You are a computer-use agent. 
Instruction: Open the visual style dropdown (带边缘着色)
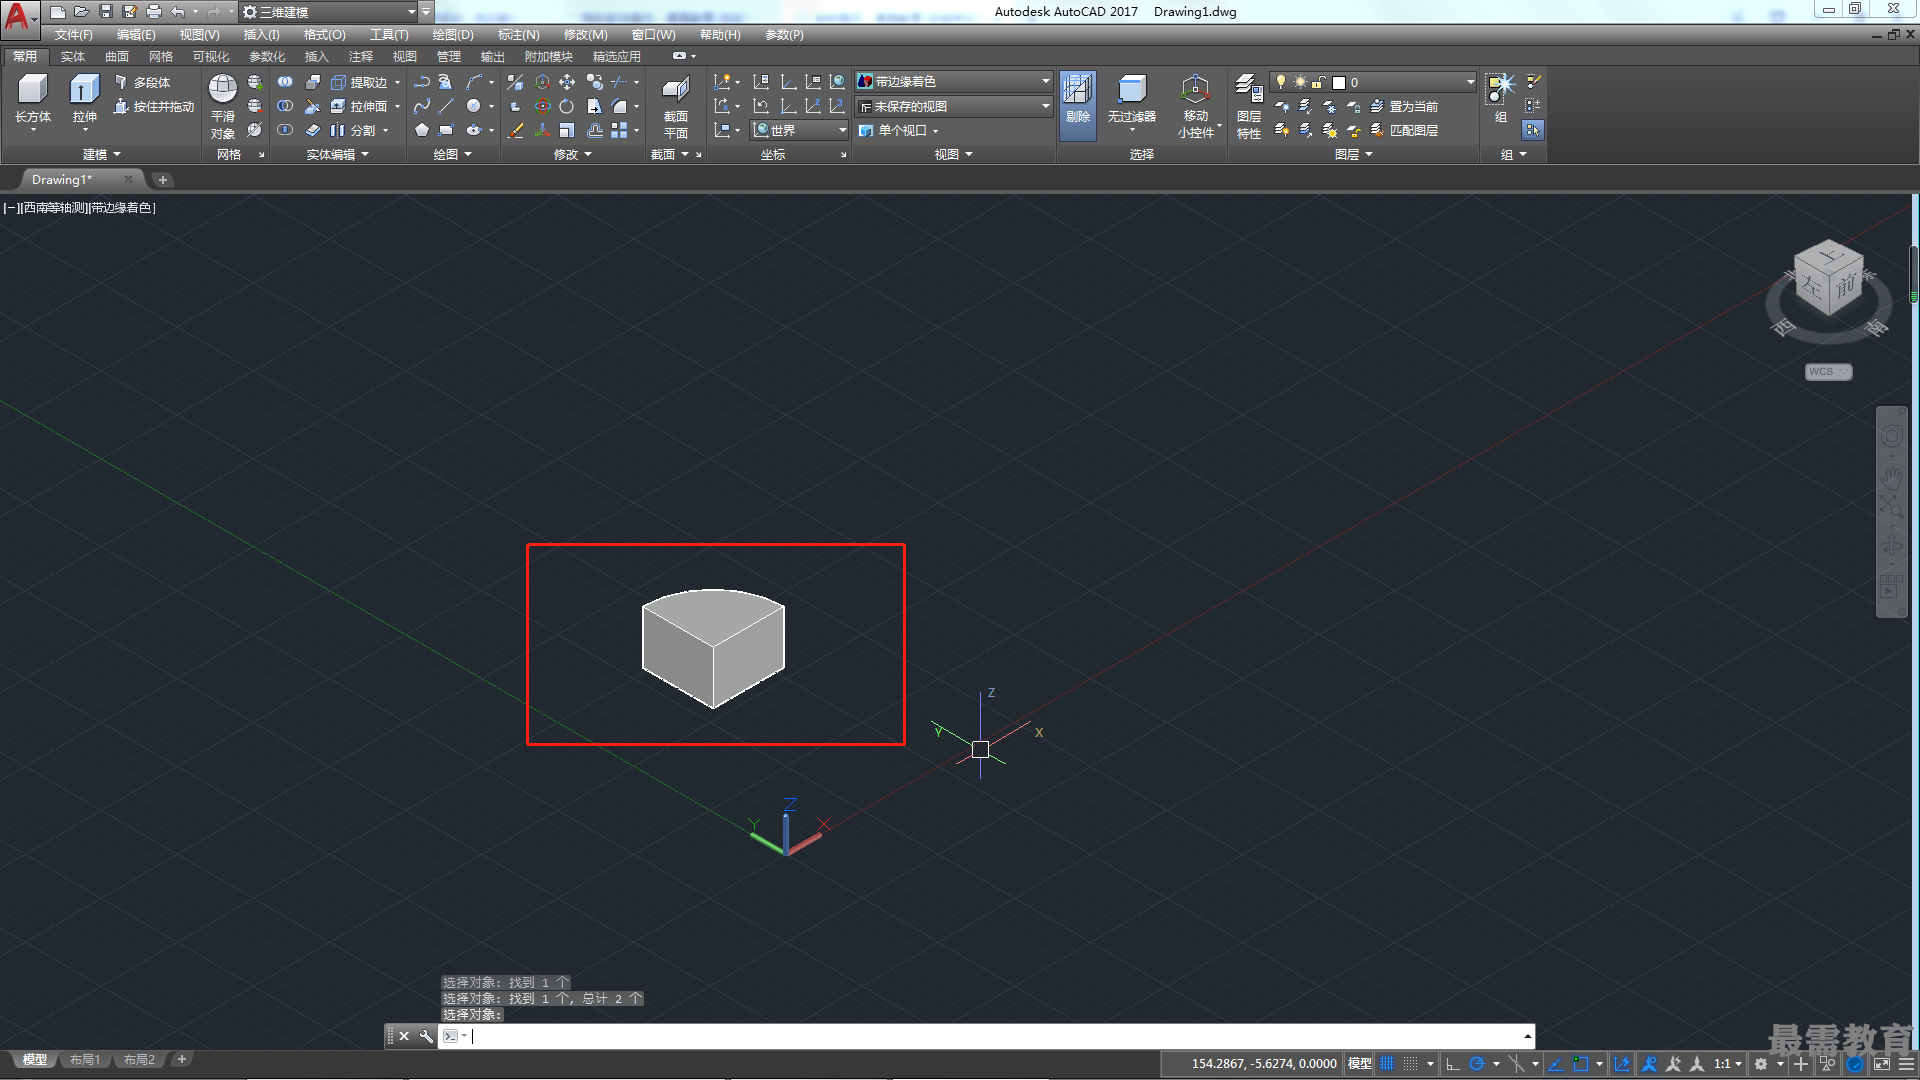pos(954,81)
